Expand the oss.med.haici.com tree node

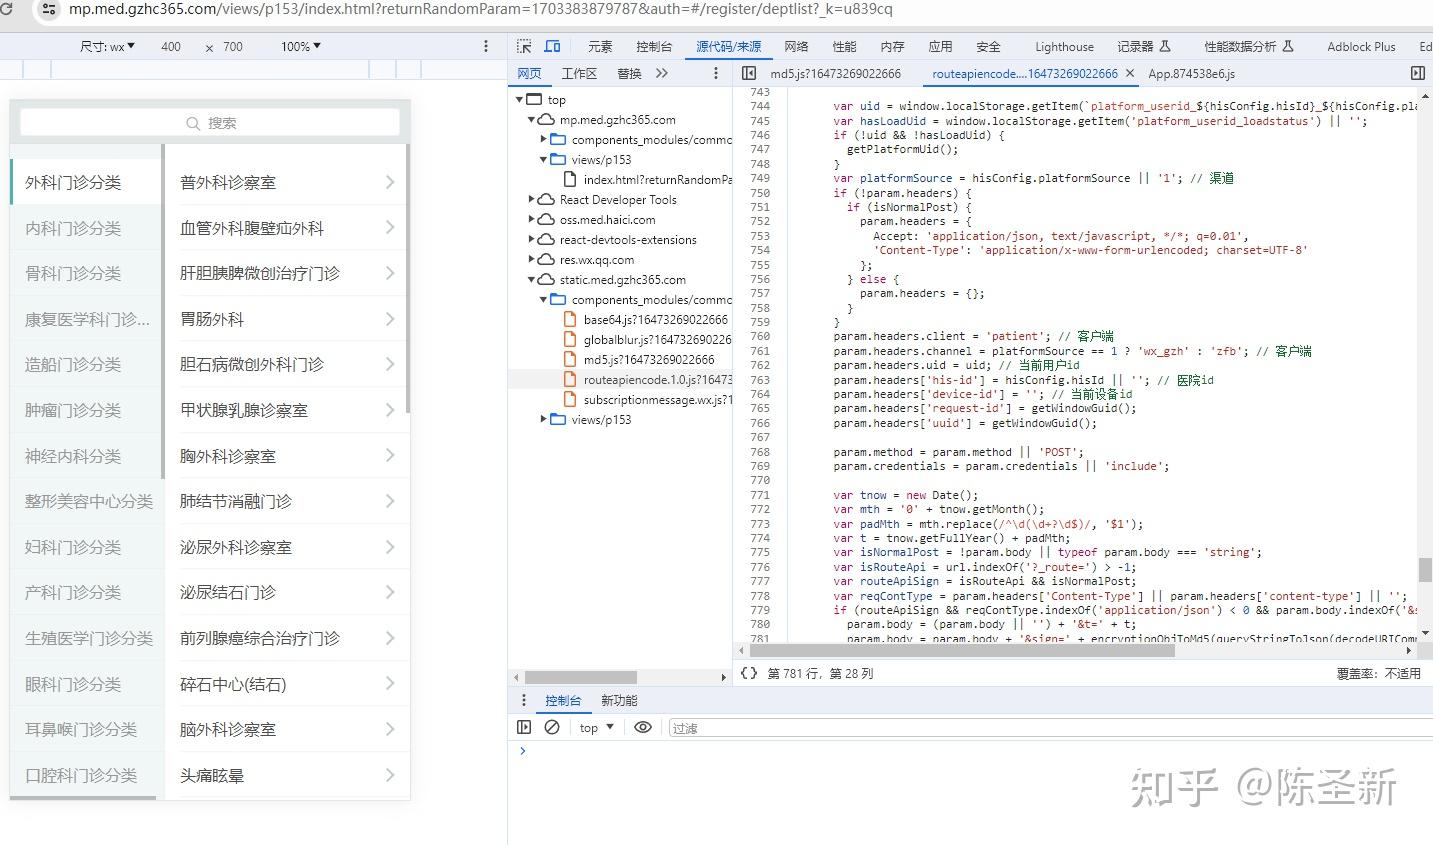[532, 220]
